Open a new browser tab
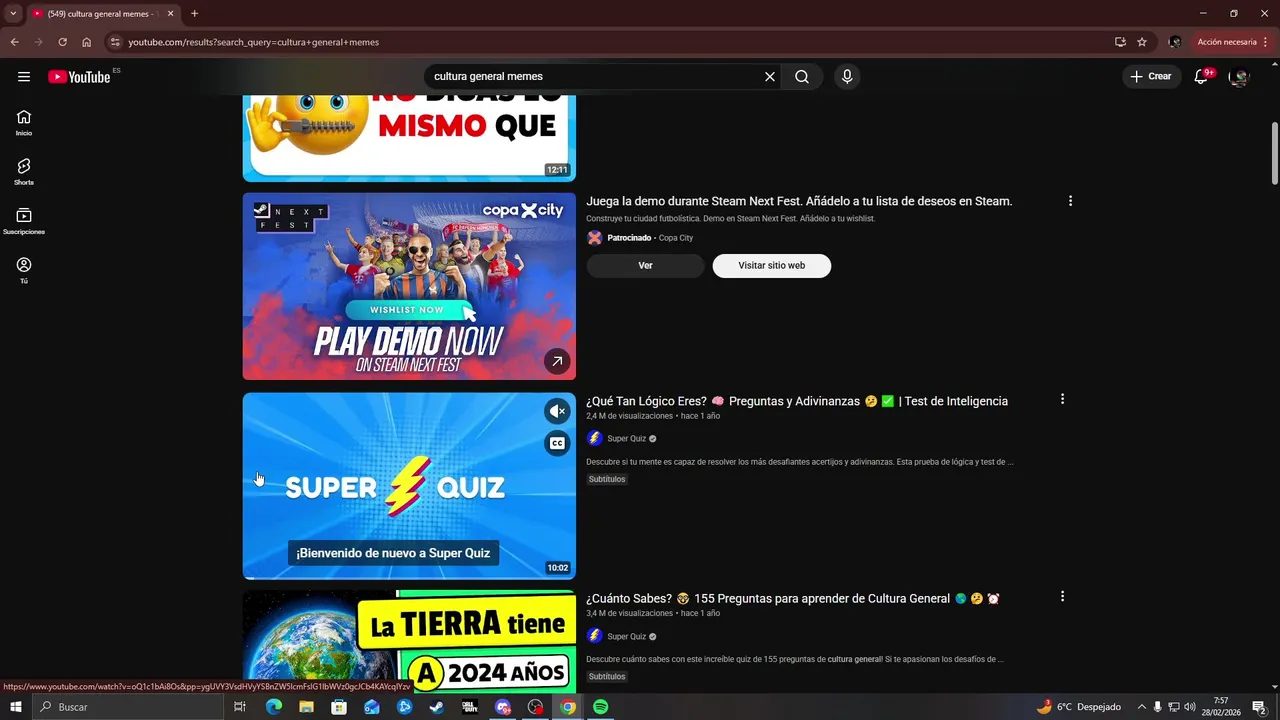 click(194, 14)
